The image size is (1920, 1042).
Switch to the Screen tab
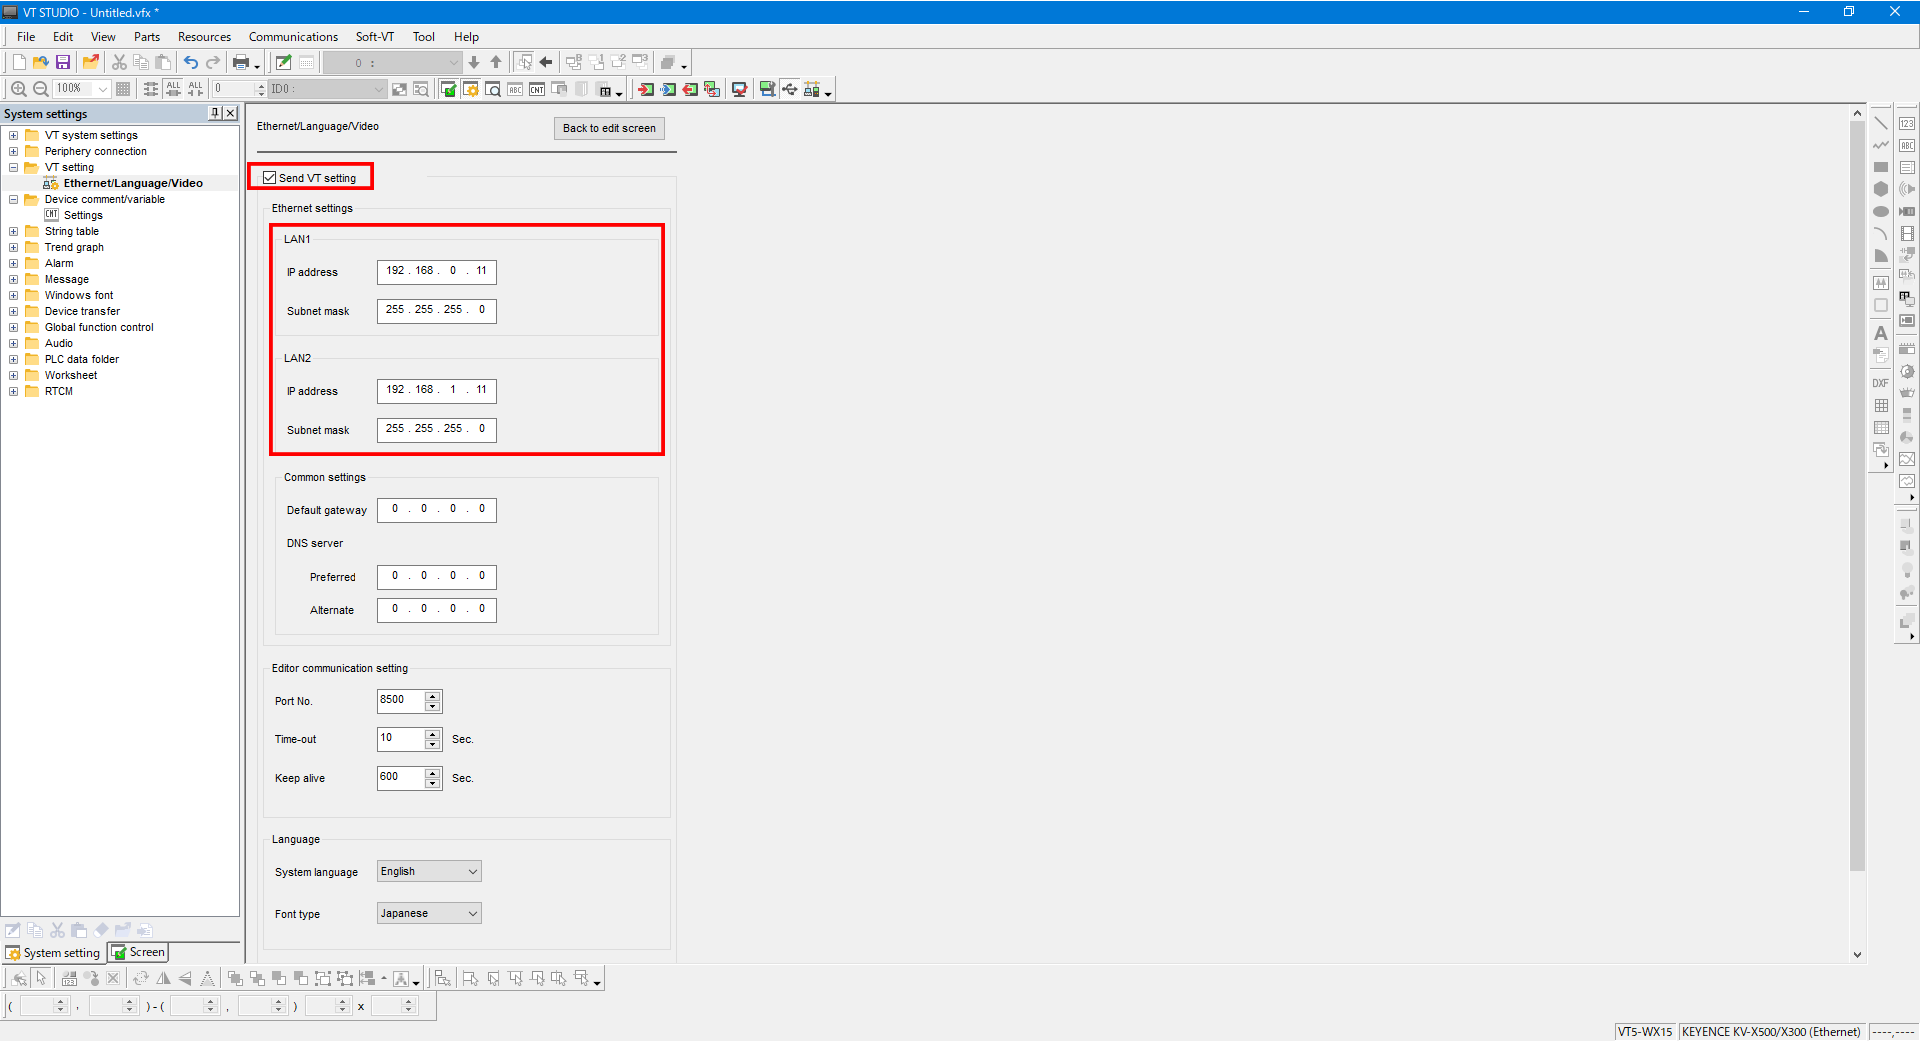tap(138, 952)
